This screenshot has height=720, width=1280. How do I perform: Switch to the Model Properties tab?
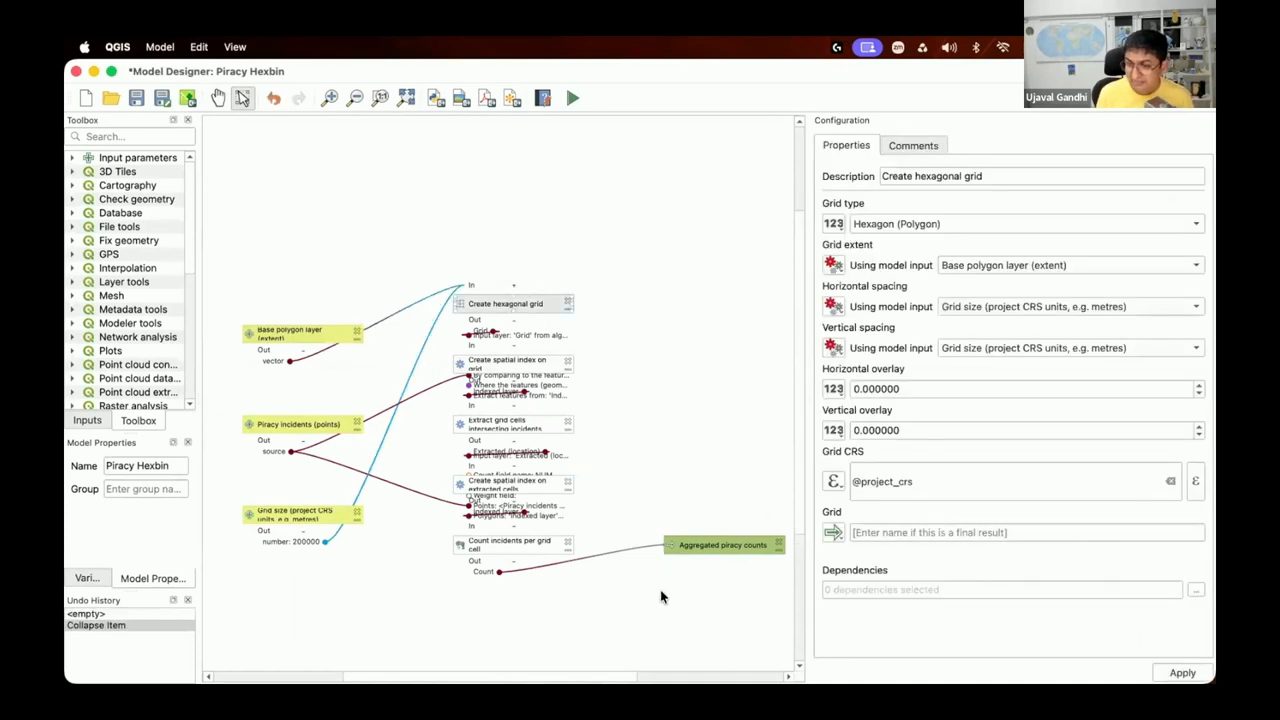[153, 578]
